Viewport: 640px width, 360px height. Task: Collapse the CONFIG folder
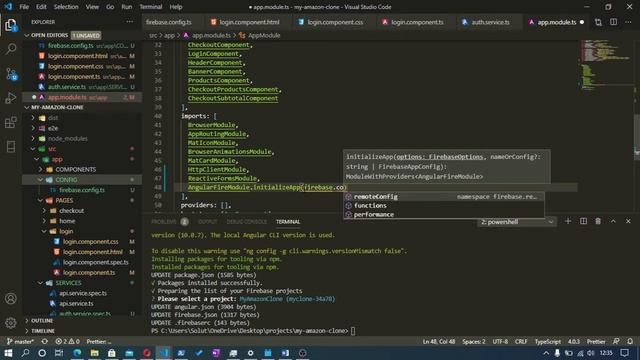tap(66, 180)
